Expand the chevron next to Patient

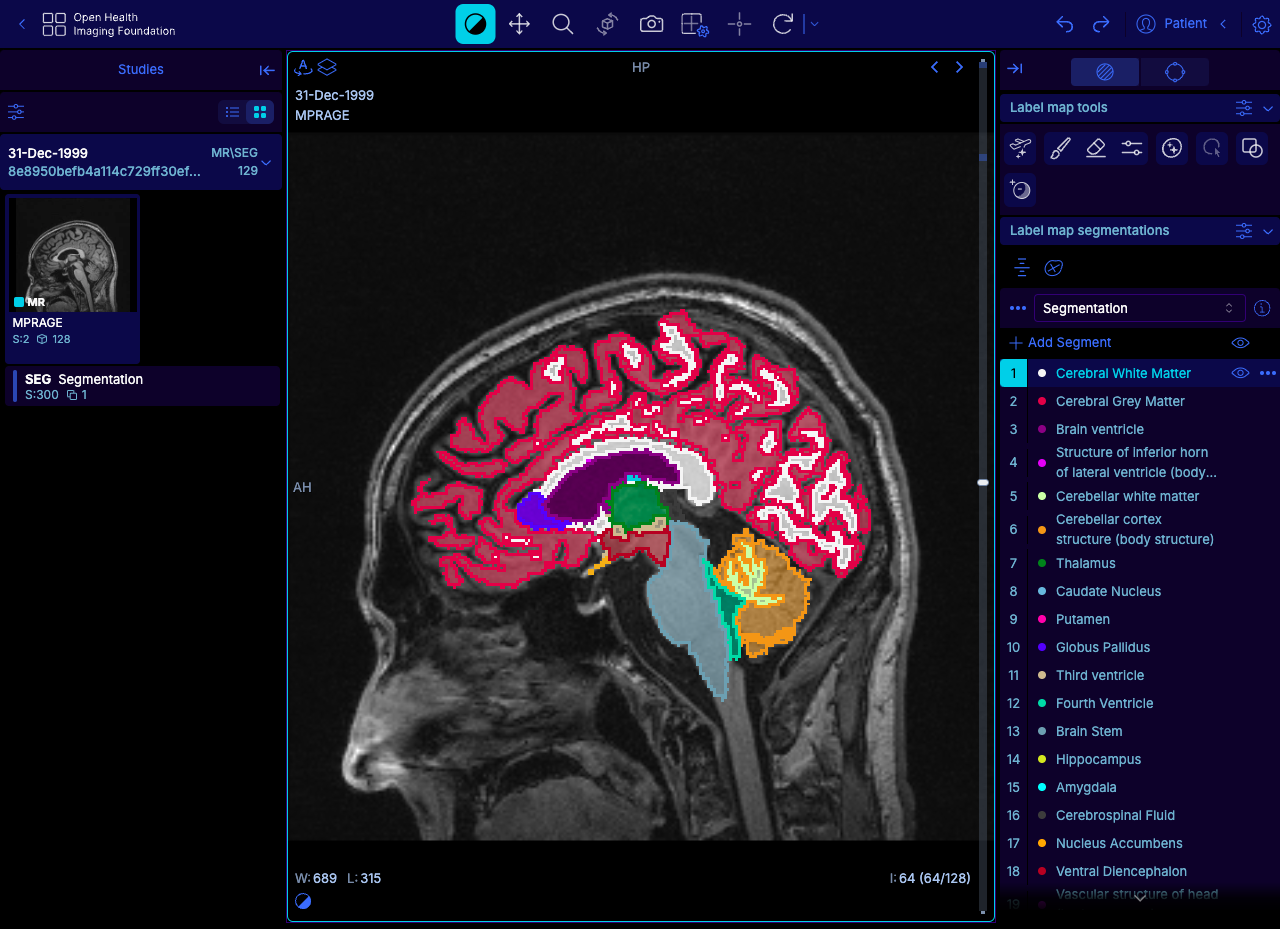pyautogui.click(x=1223, y=23)
